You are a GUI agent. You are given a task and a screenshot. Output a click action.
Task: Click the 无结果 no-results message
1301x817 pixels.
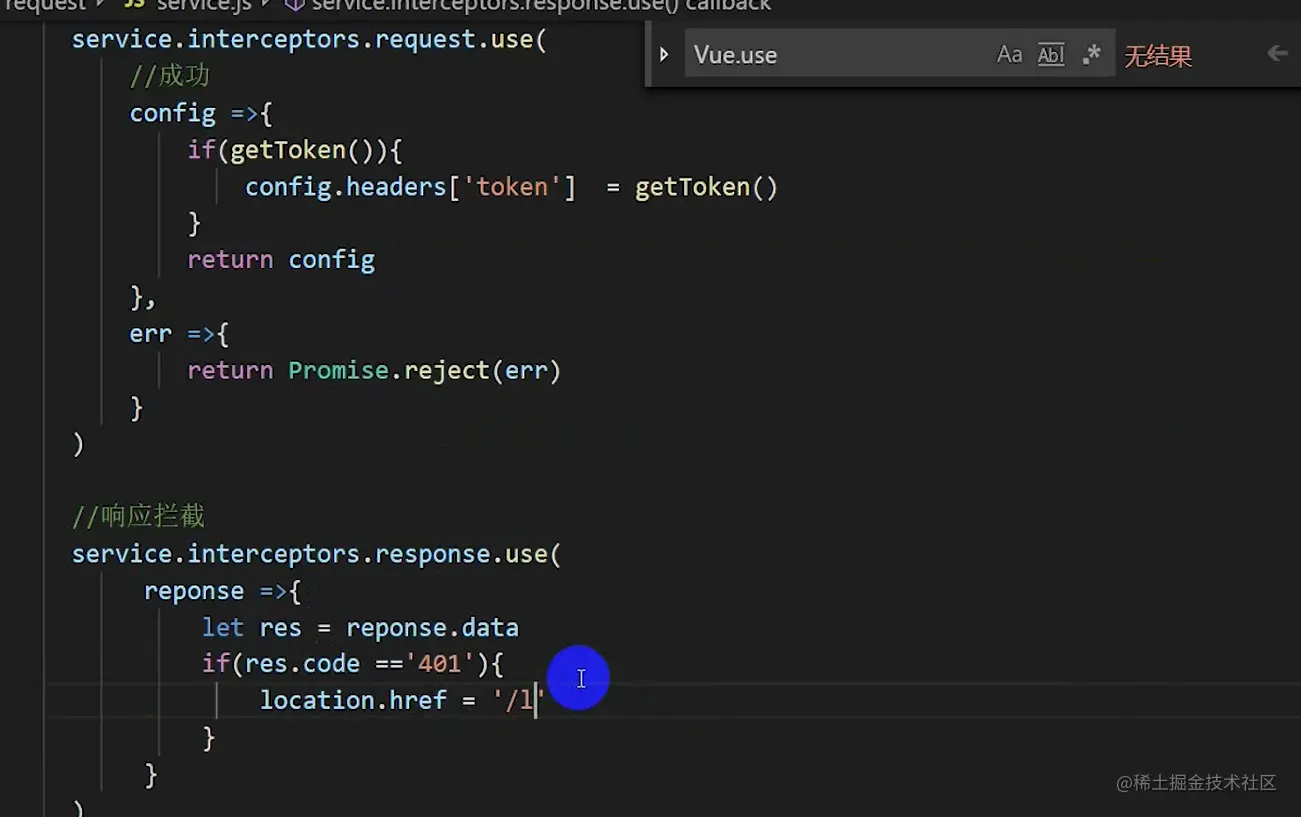[x=1158, y=56]
